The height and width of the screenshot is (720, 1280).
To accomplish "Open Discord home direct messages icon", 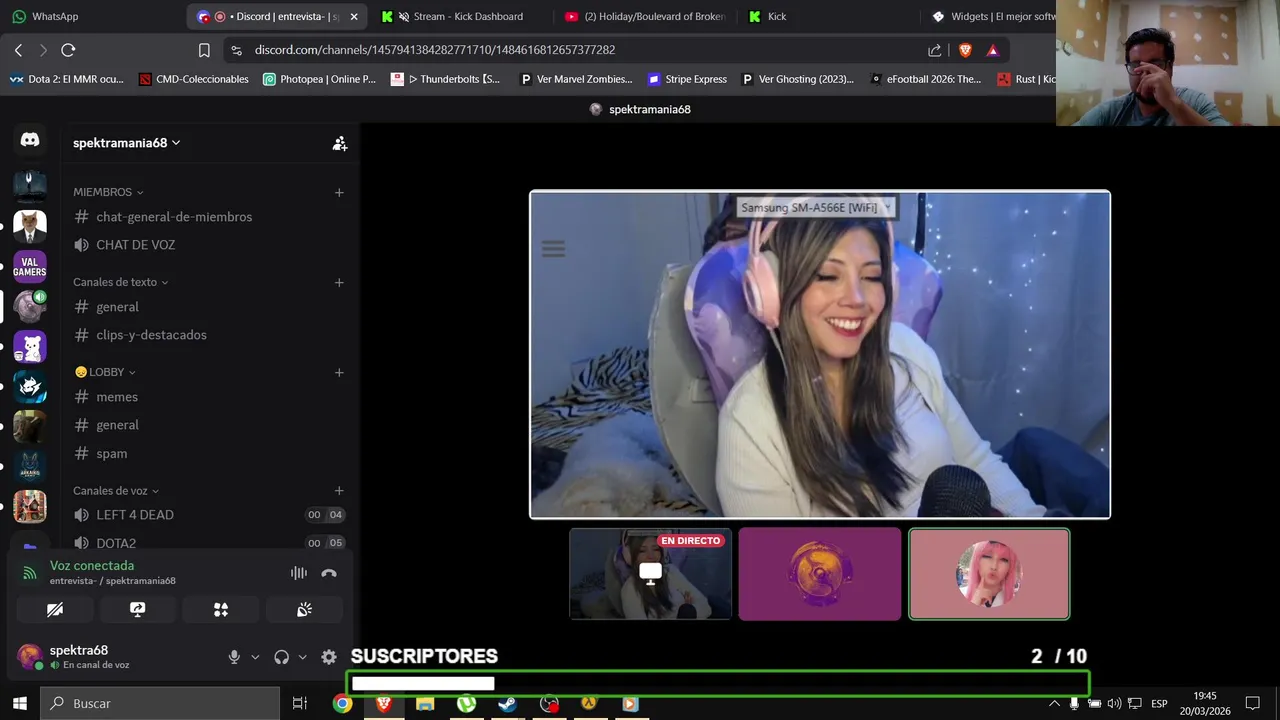I will pyautogui.click(x=30, y=140).
